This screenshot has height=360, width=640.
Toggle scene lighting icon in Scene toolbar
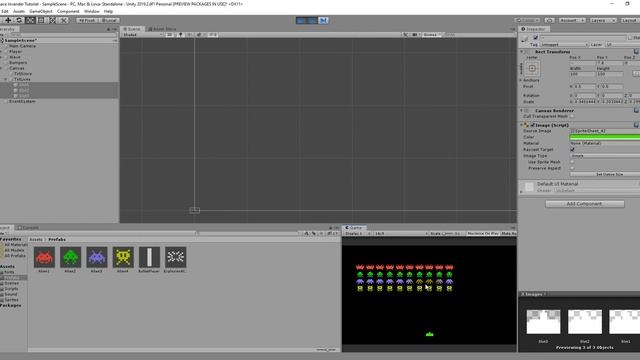[181, 35]
